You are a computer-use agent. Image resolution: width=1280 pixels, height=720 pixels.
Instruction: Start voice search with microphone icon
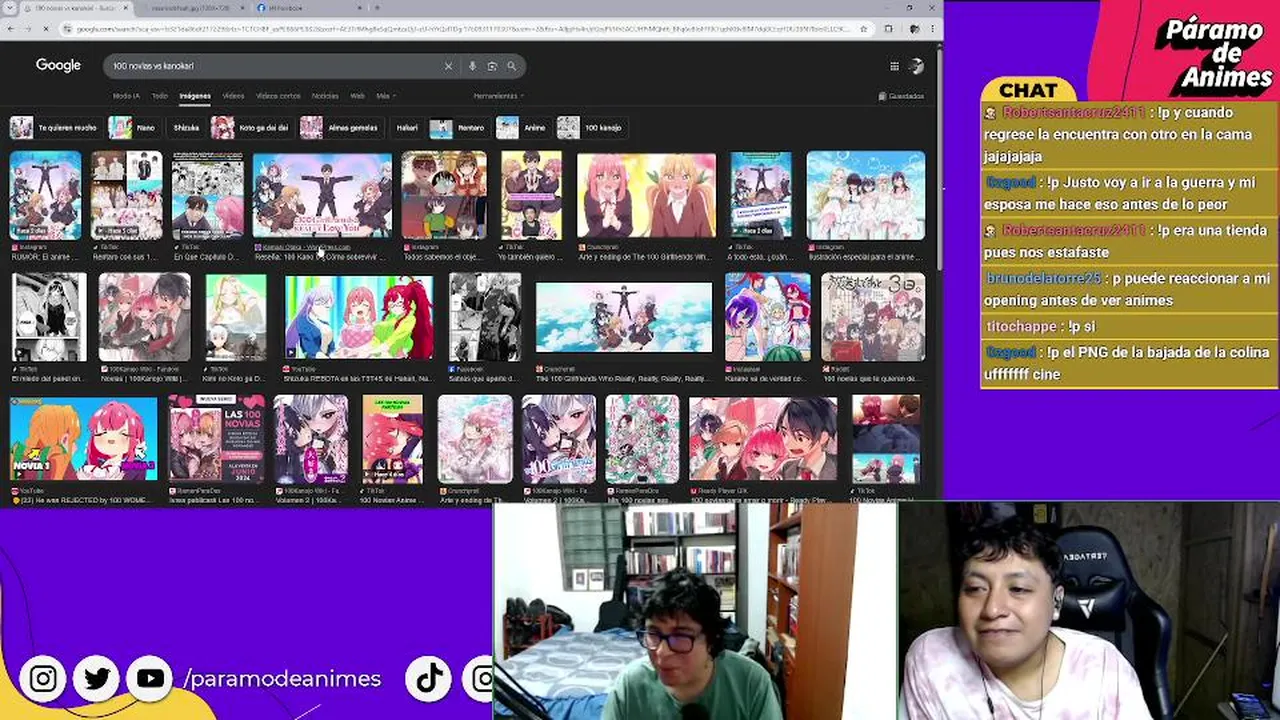pyautogui.click(x=472, y=66)
